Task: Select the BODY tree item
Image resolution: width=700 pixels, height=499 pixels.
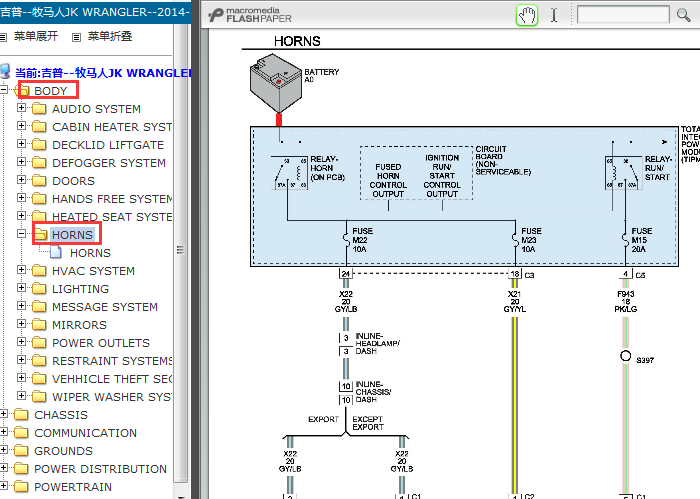Action: 50,91
